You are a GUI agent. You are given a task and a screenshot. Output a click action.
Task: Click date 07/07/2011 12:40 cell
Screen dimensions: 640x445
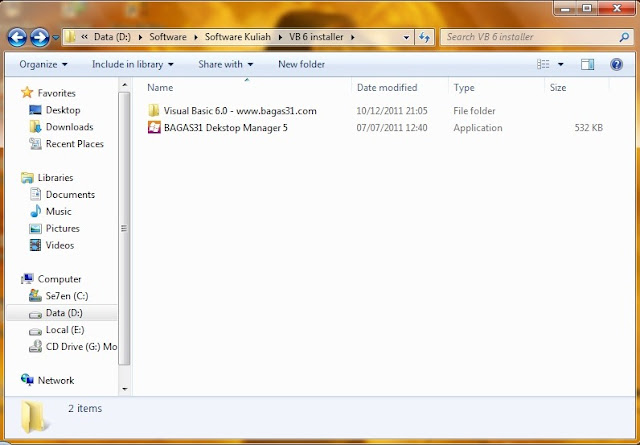pyautogui.click(x=392, y=128)
